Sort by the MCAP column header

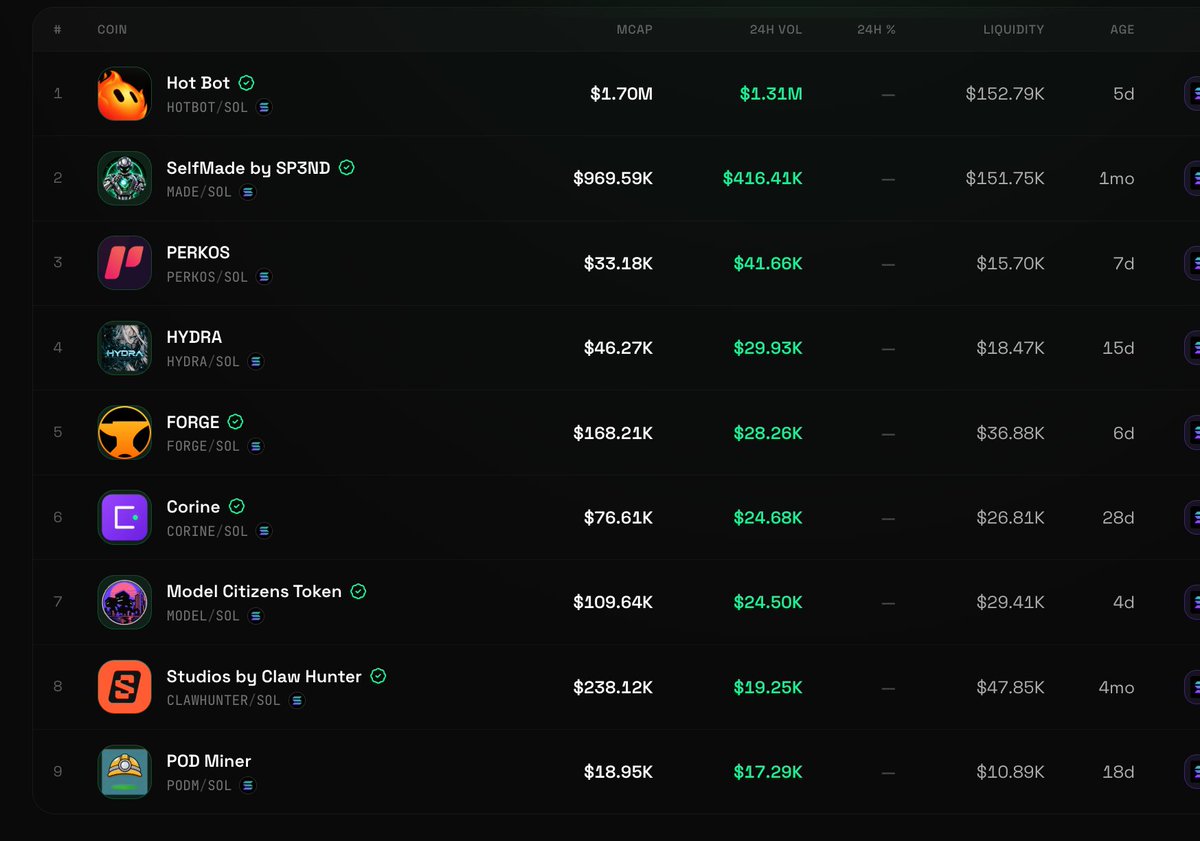(635, 30)
